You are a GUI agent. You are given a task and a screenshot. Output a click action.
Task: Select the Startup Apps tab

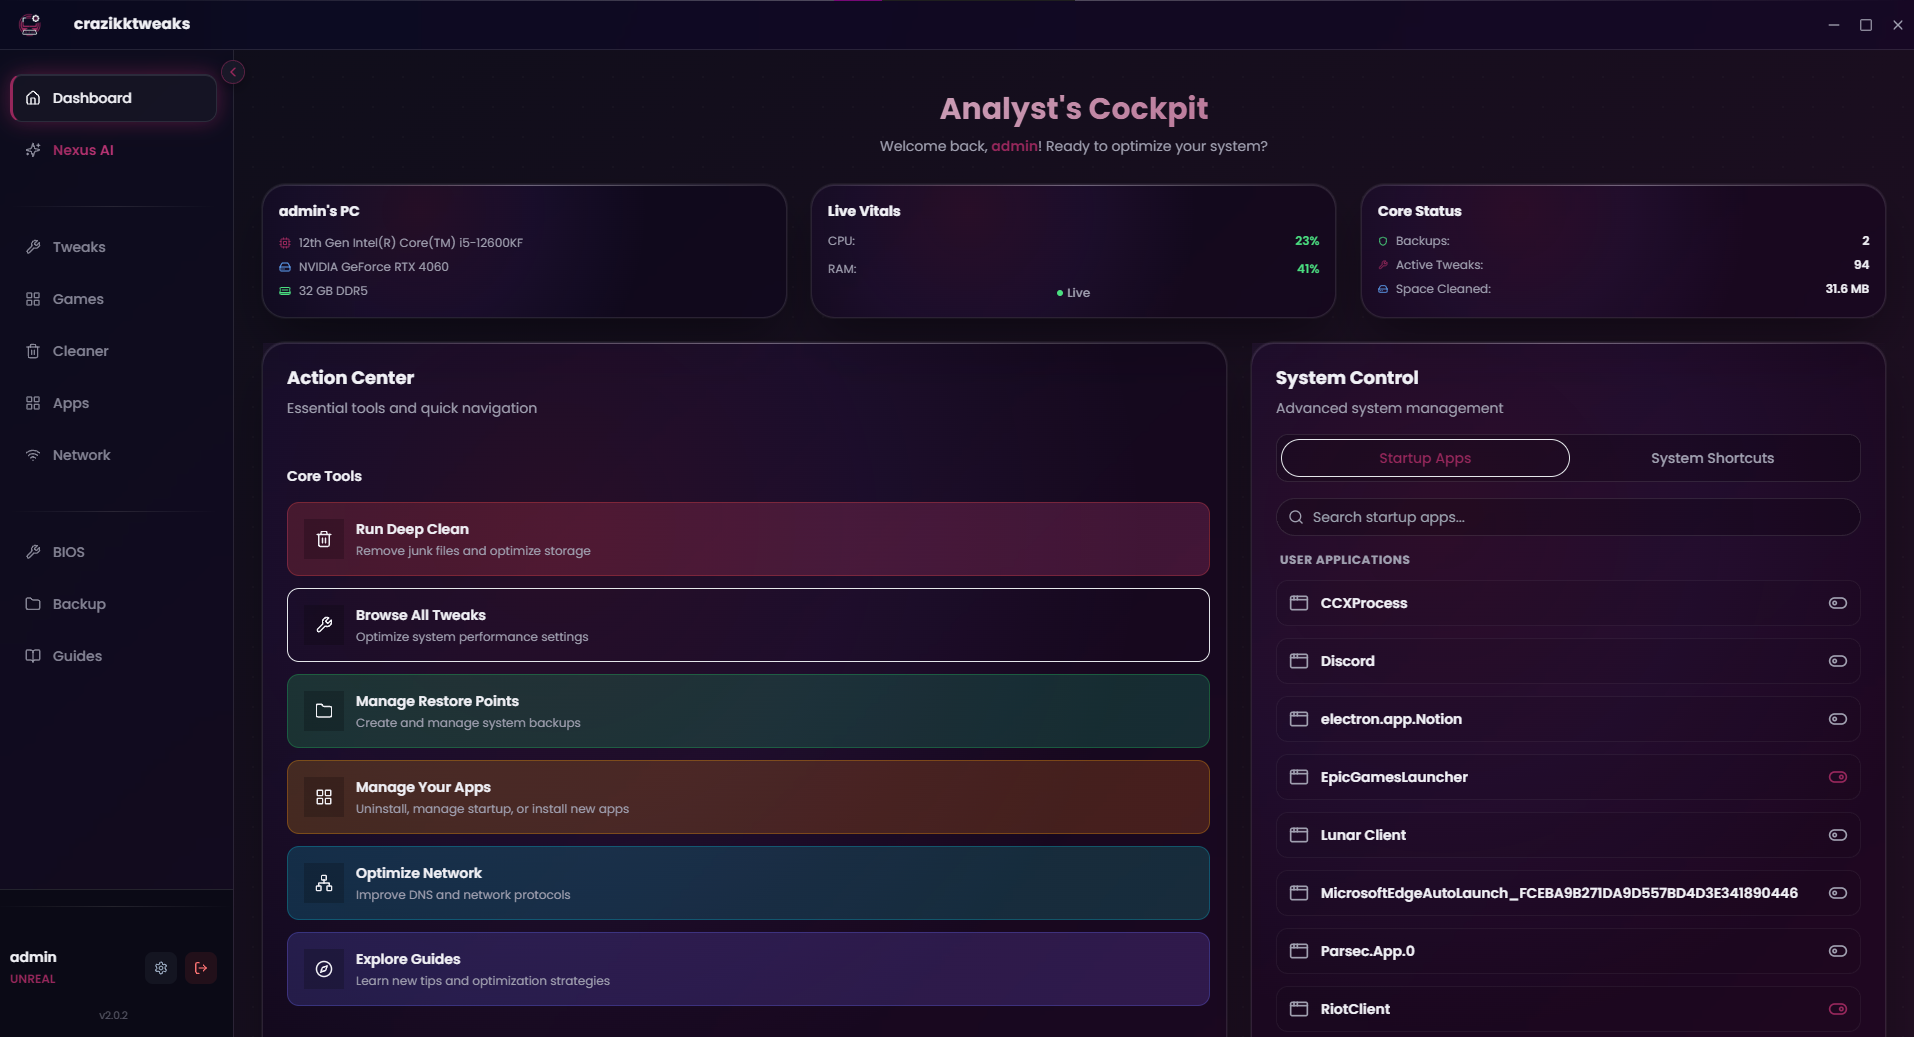point(1424,458)
